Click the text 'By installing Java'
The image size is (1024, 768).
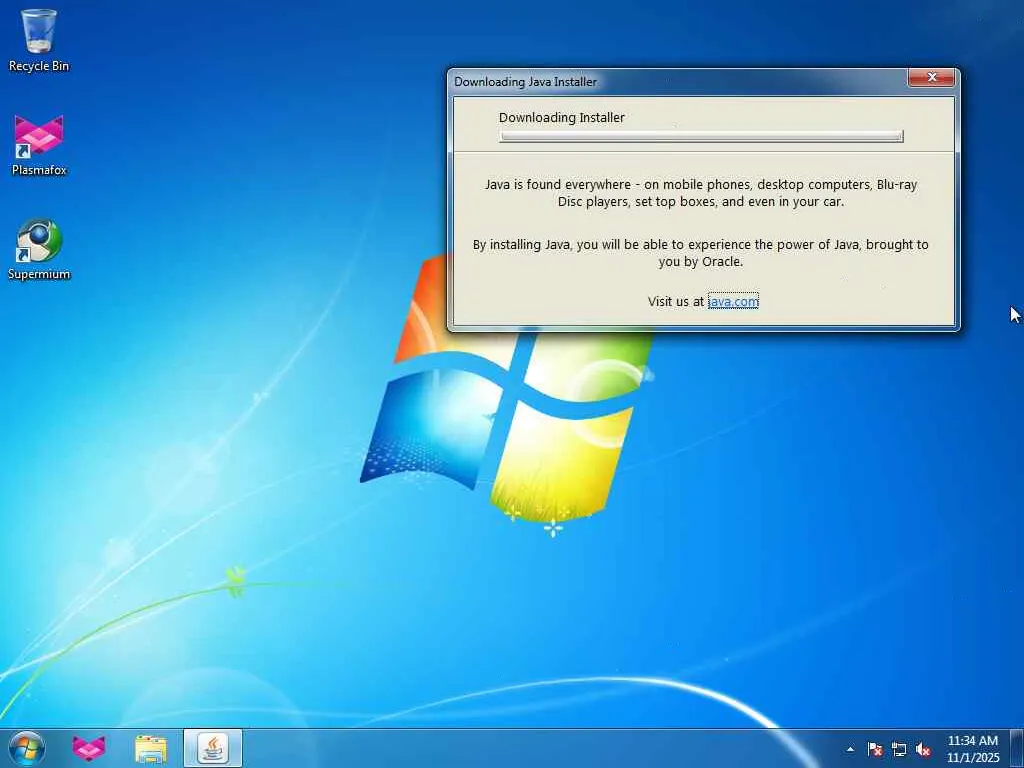click(x=522, y=244)
